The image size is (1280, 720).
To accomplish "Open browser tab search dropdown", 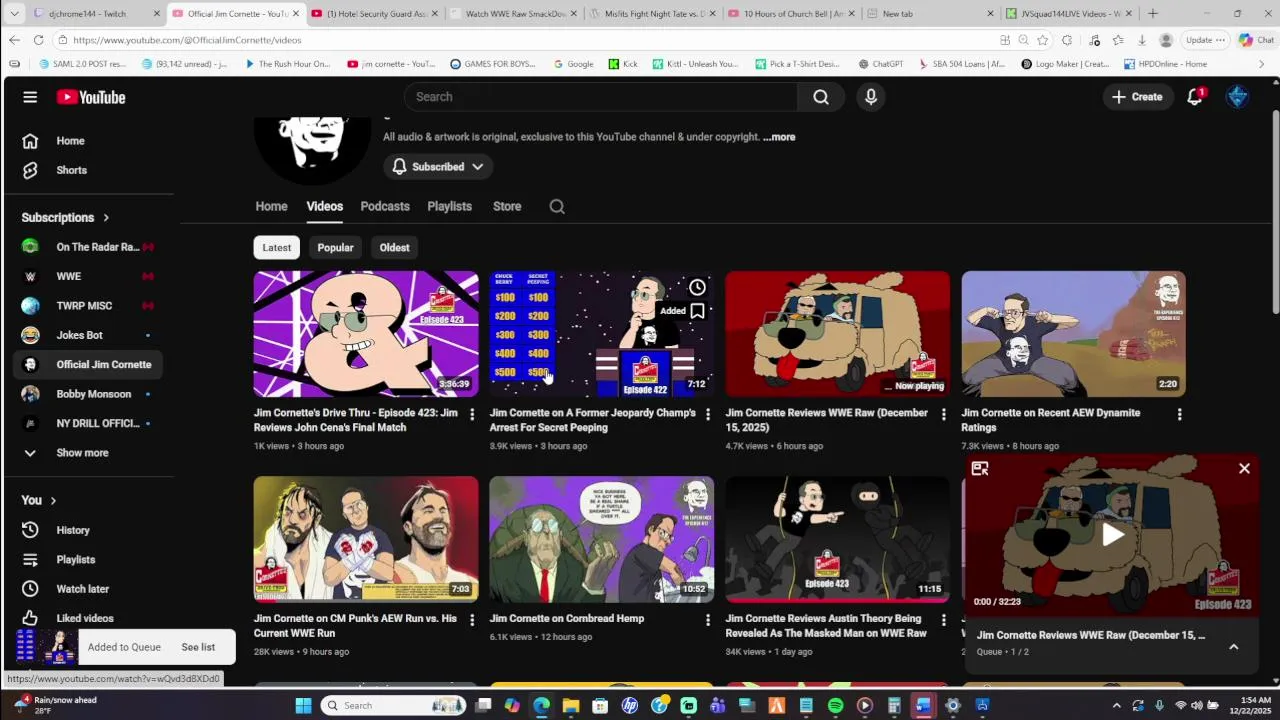I will coord(14,14).
